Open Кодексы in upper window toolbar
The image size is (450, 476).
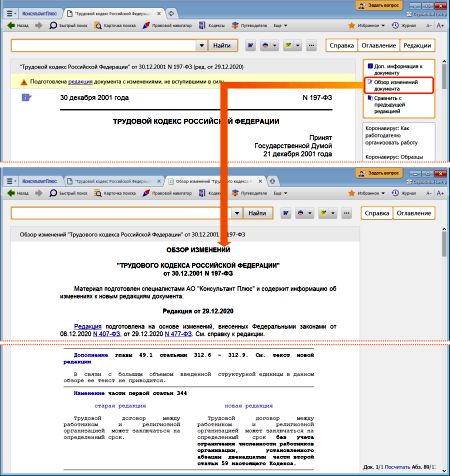(x=212, y=25)
